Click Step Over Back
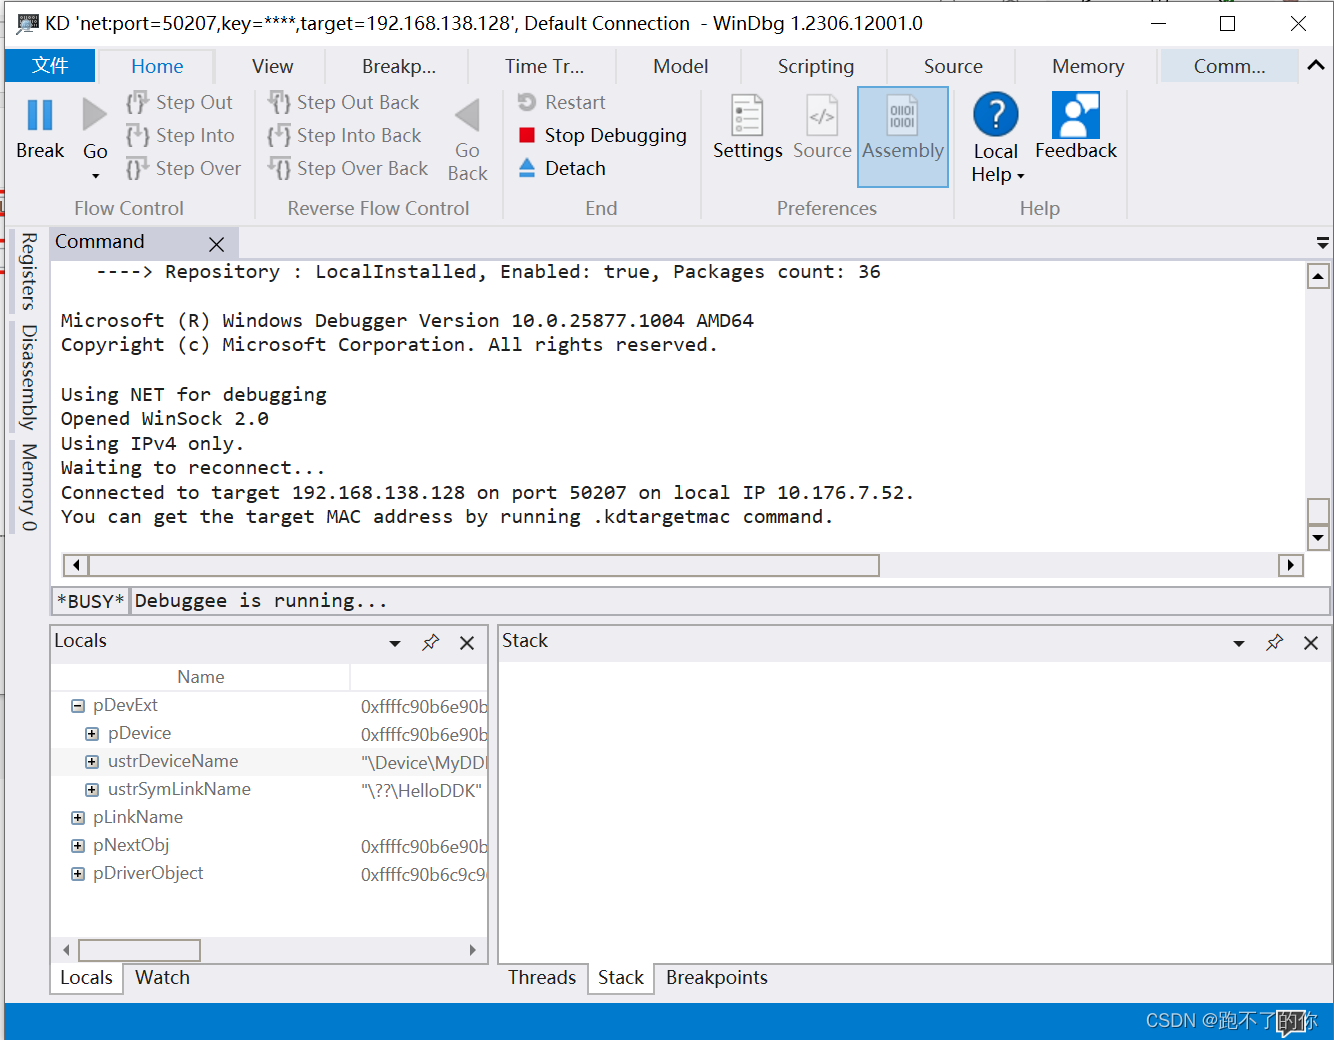 pos(348,168)
